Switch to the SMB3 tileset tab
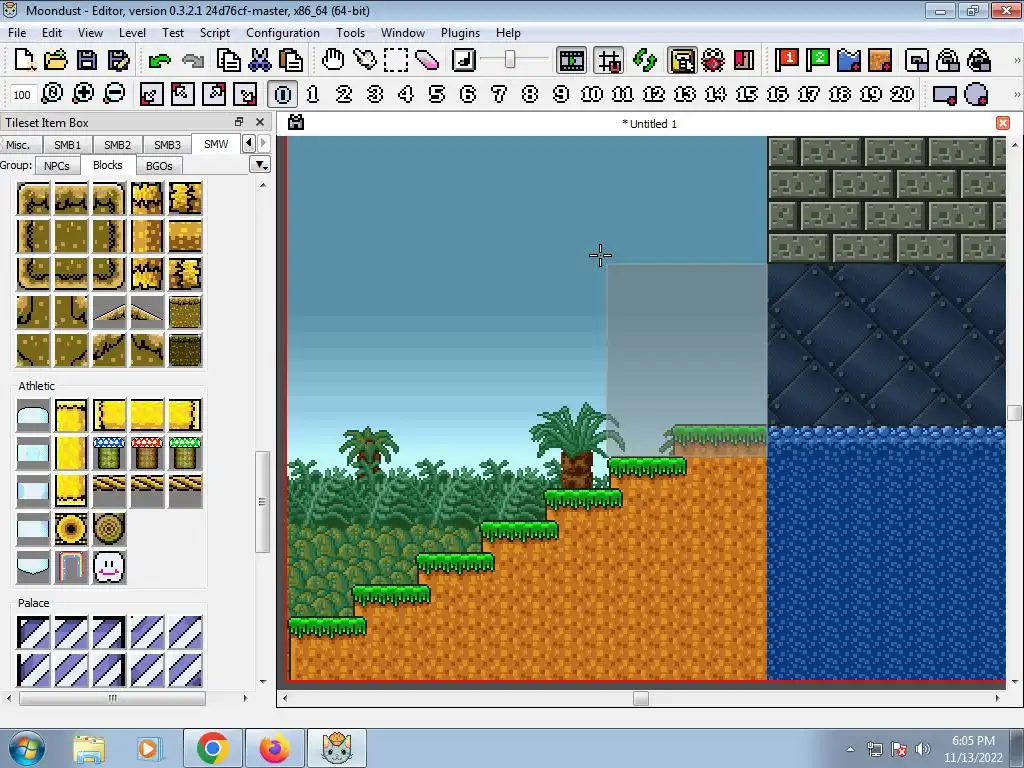Image resolution: width=1024 pixels, height=768 pixels. coord(167,144)
